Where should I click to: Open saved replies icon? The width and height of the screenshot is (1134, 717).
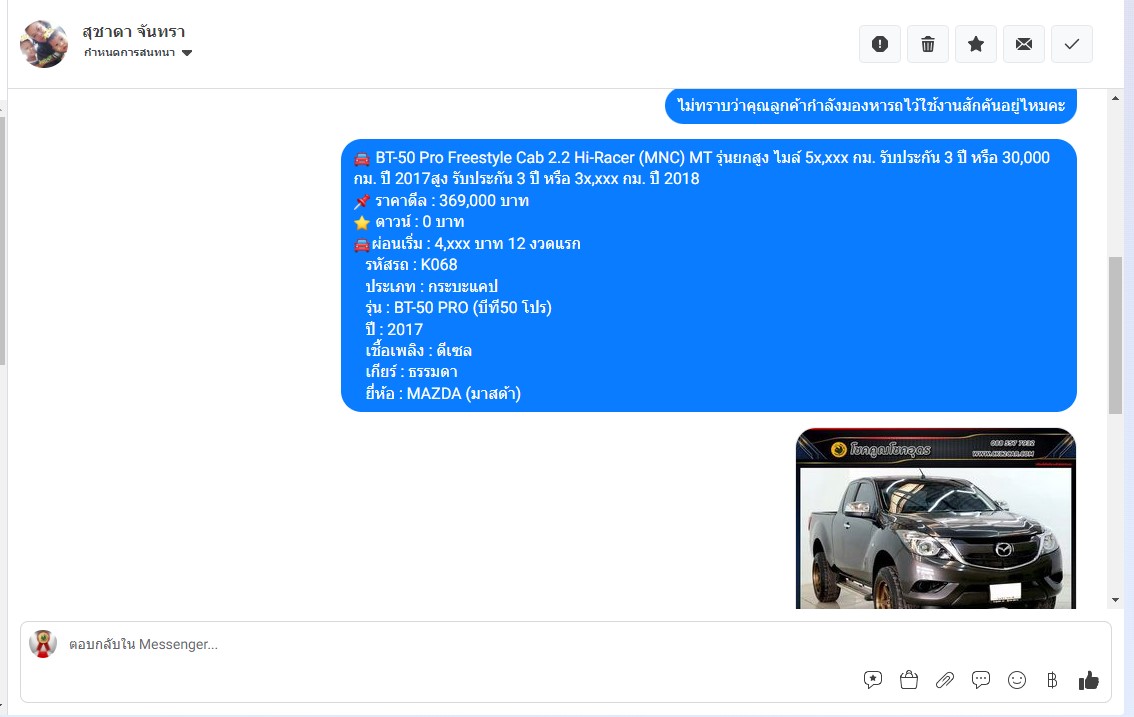point(873,679)
